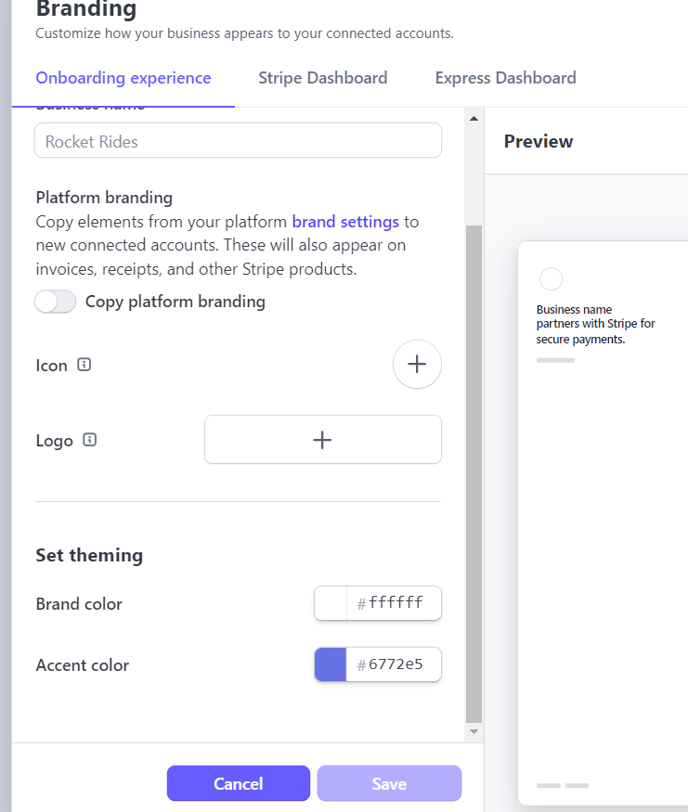
Task: Click scrollbar down arrow
Action: (x=474, y=732)
